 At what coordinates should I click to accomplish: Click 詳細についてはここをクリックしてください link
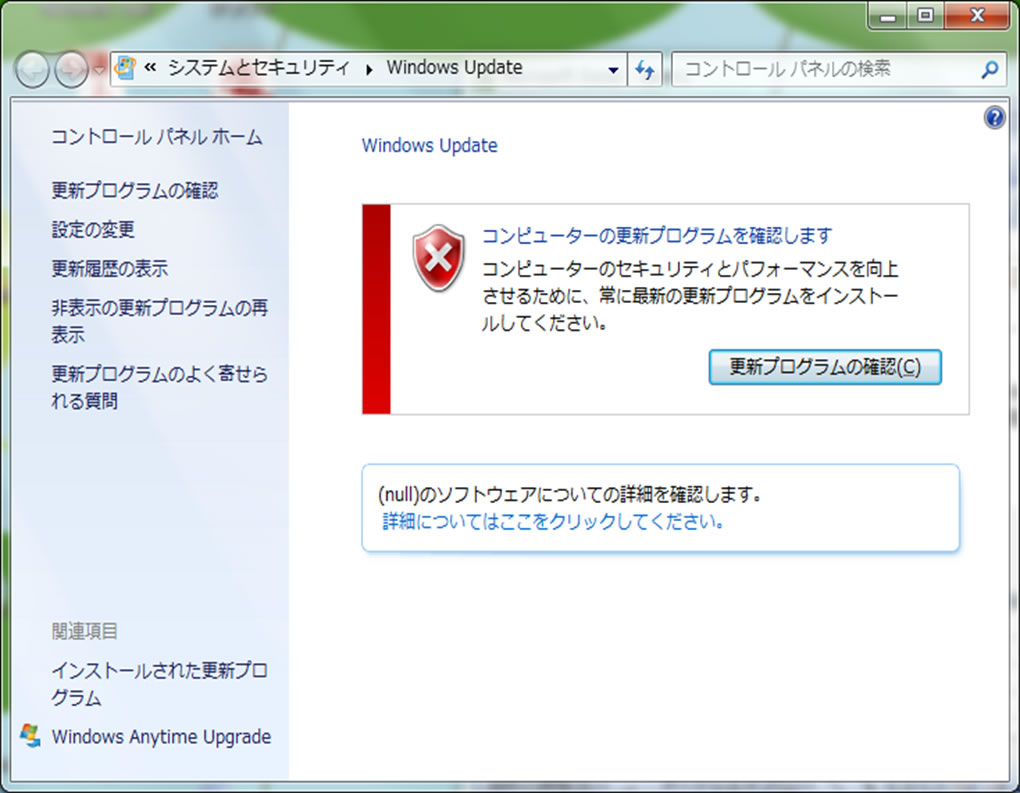[x=554, y=522]
